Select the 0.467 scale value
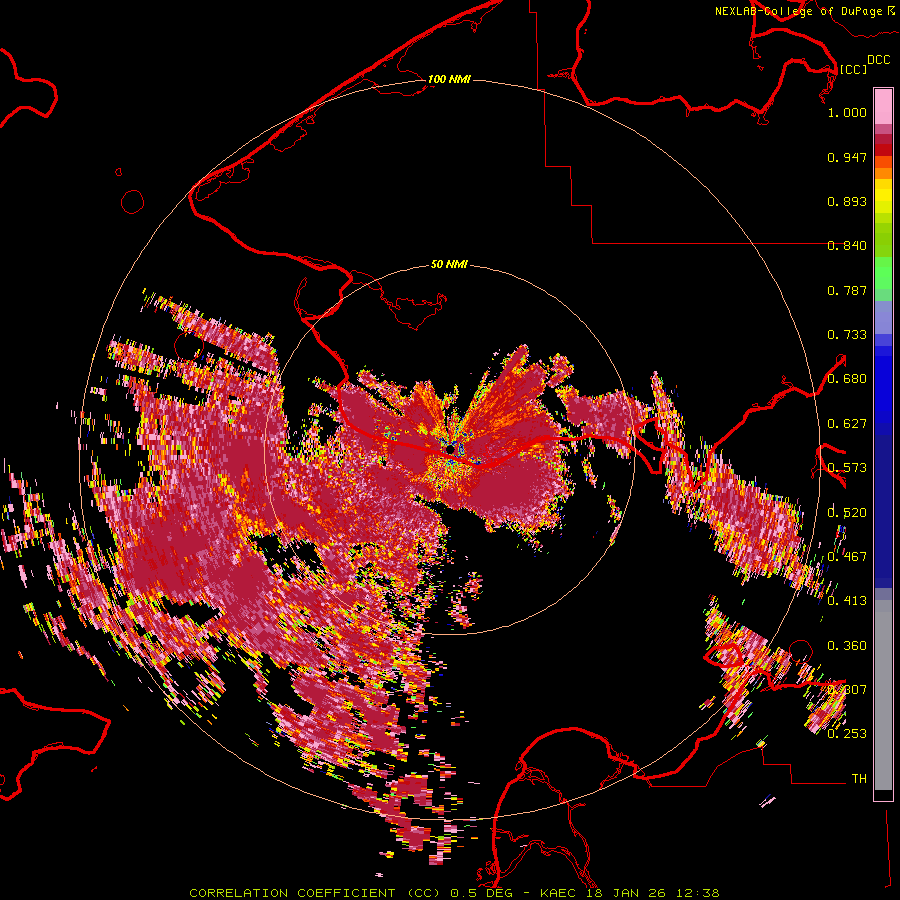The image size is (900, 900). click(847, 557)
